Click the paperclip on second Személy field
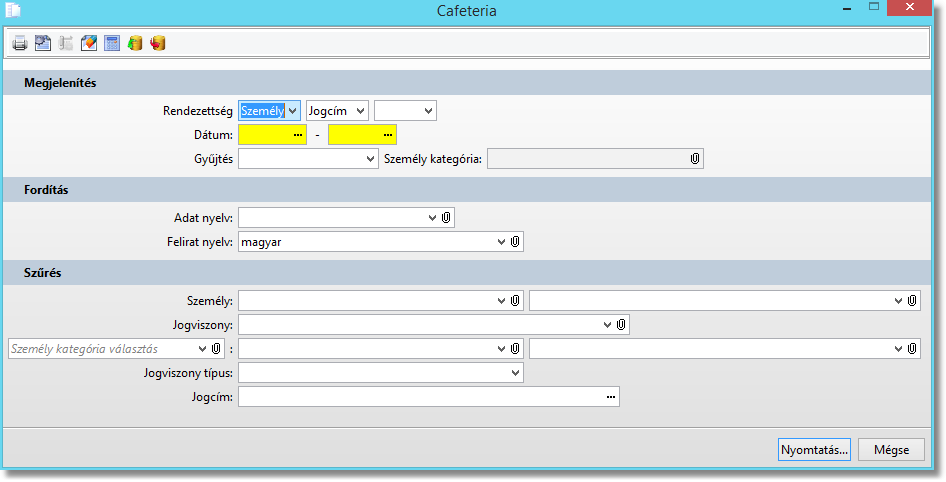This screenshot has width=946, height=482. [x=912, y=300]
